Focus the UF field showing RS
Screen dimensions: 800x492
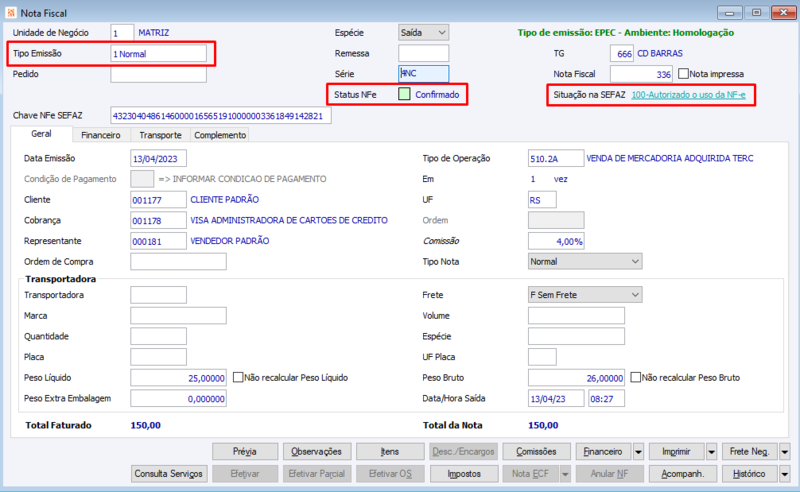[542, 200]
